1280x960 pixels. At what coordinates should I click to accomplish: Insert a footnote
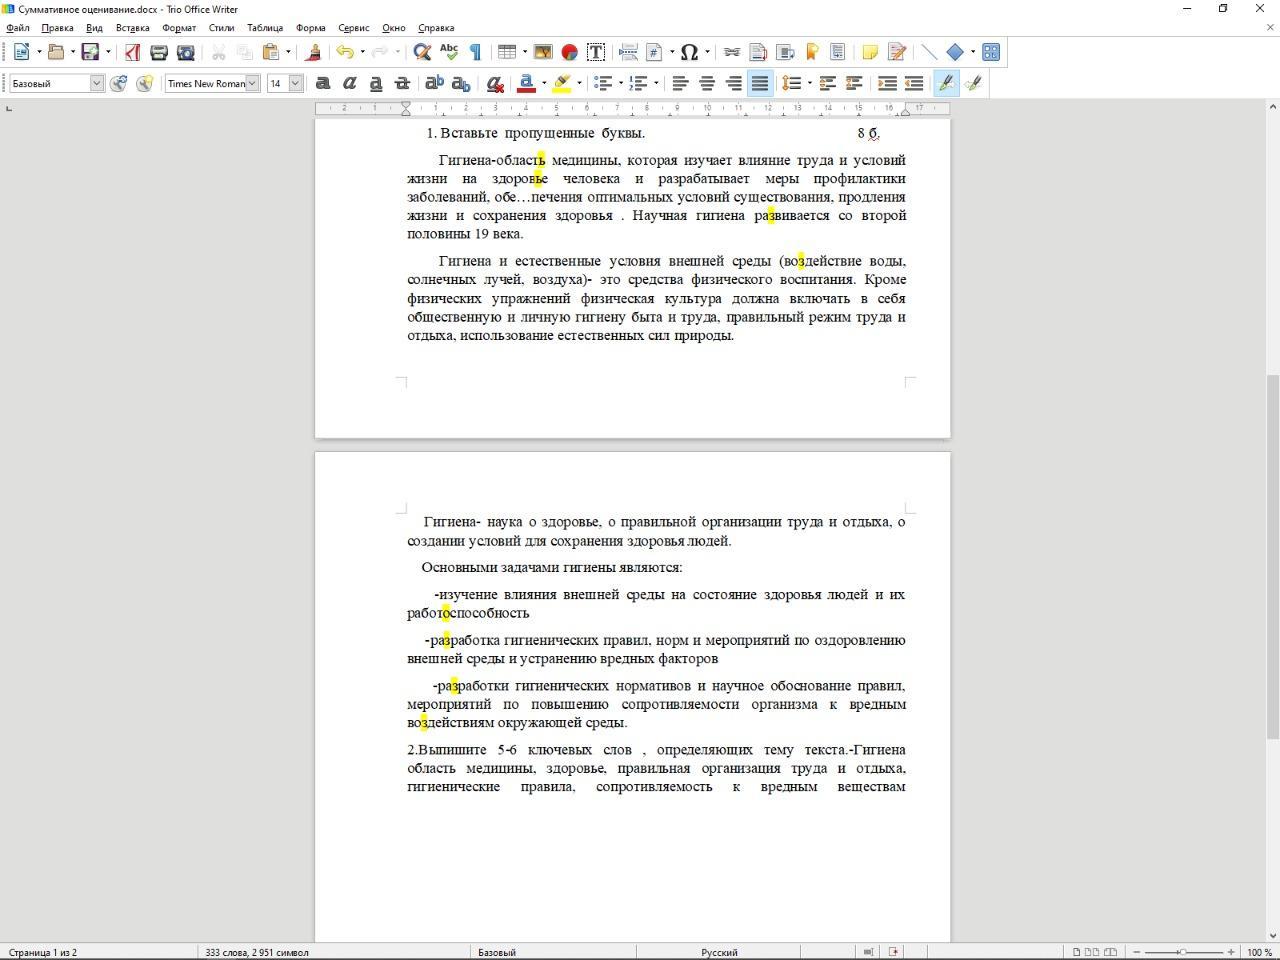(758, 52)
